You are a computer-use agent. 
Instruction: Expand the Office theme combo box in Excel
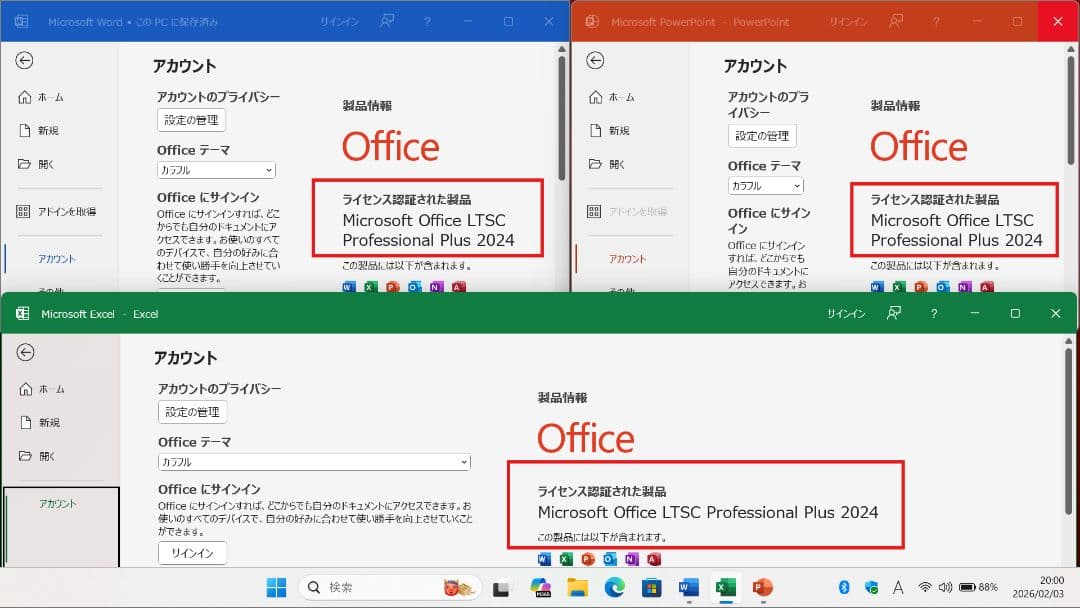coord(314,462)
